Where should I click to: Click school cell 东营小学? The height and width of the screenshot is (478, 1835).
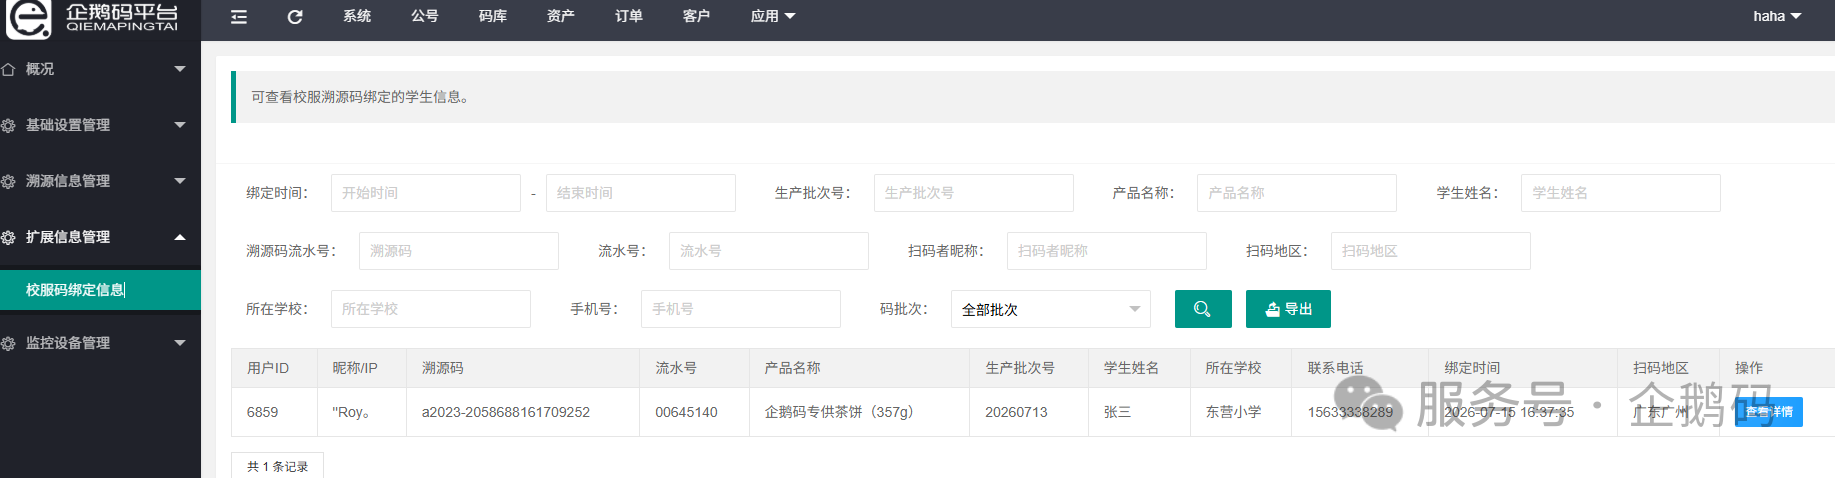(1233, 412)
